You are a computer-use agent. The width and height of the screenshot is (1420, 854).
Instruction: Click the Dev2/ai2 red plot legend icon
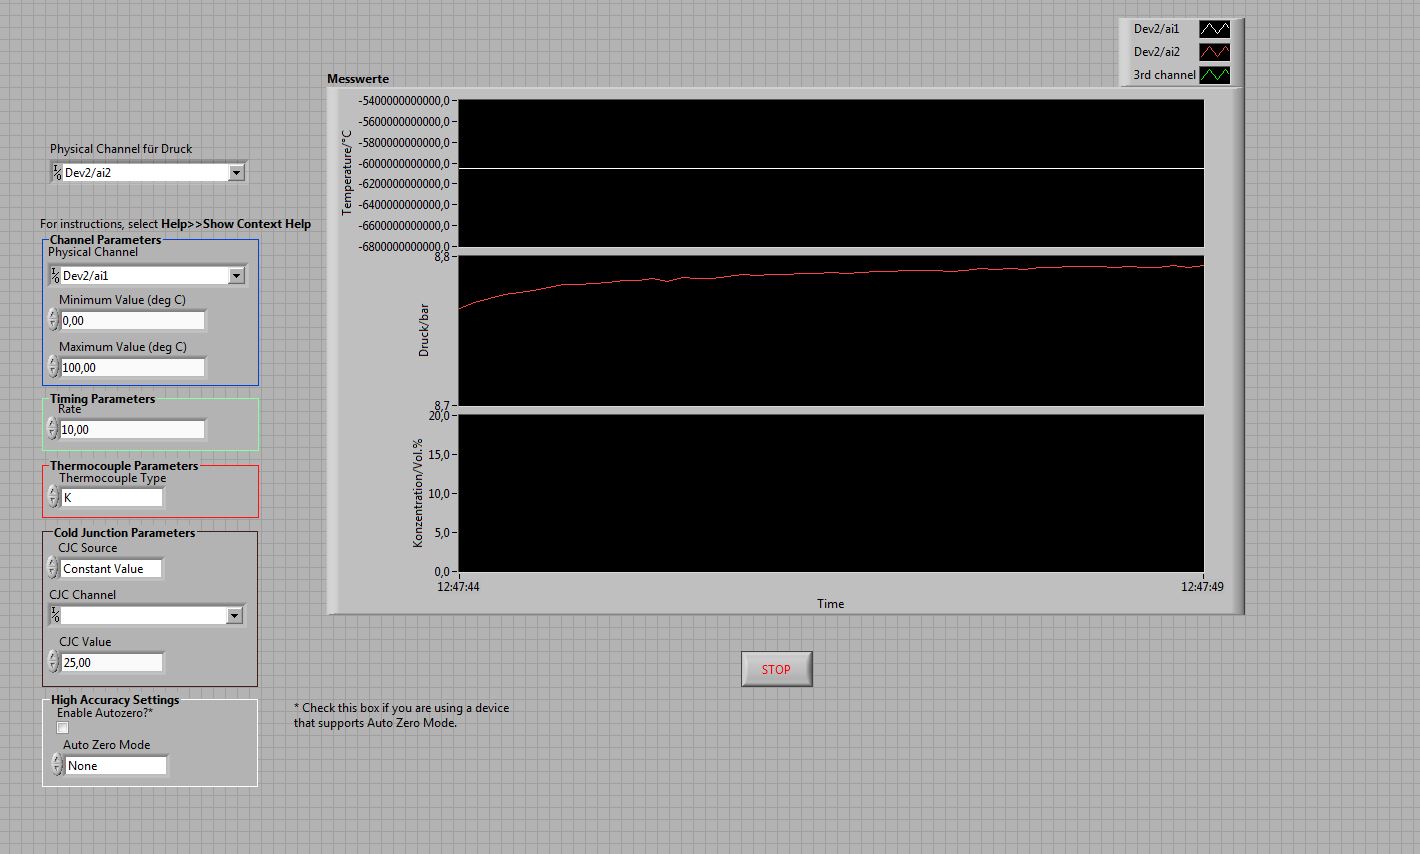click(1215, 52)
